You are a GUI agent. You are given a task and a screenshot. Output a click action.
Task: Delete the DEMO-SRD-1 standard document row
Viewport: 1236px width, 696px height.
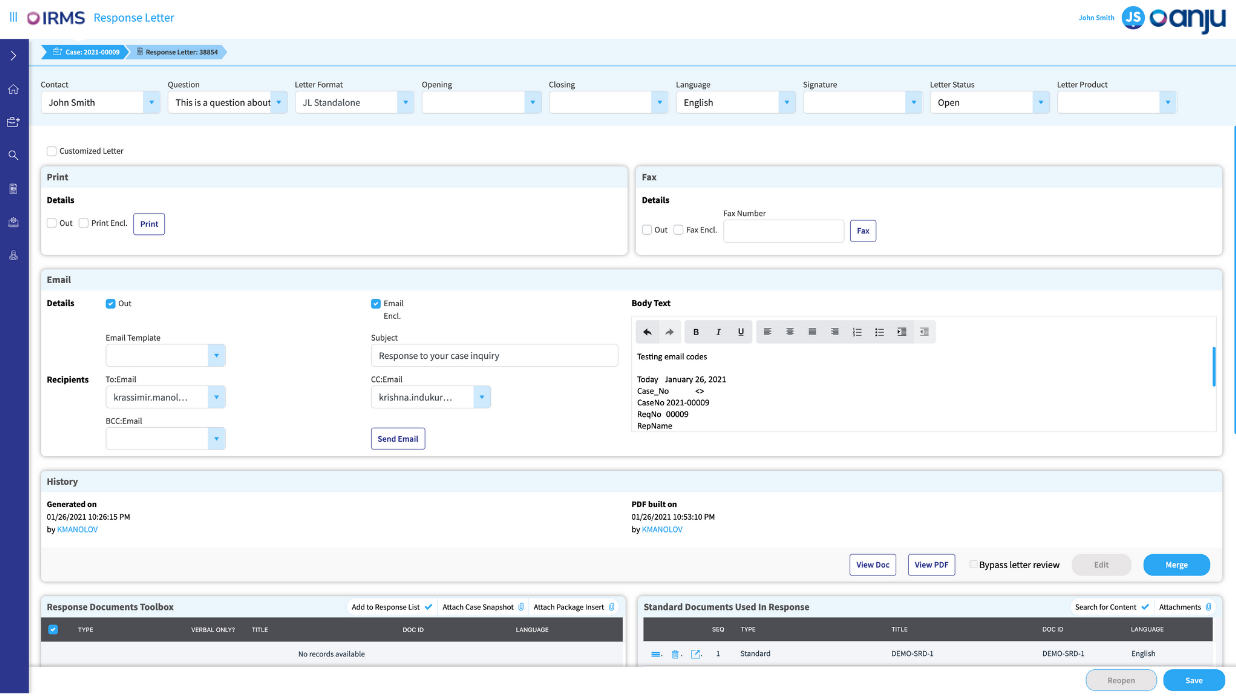(x=675, y=654)
